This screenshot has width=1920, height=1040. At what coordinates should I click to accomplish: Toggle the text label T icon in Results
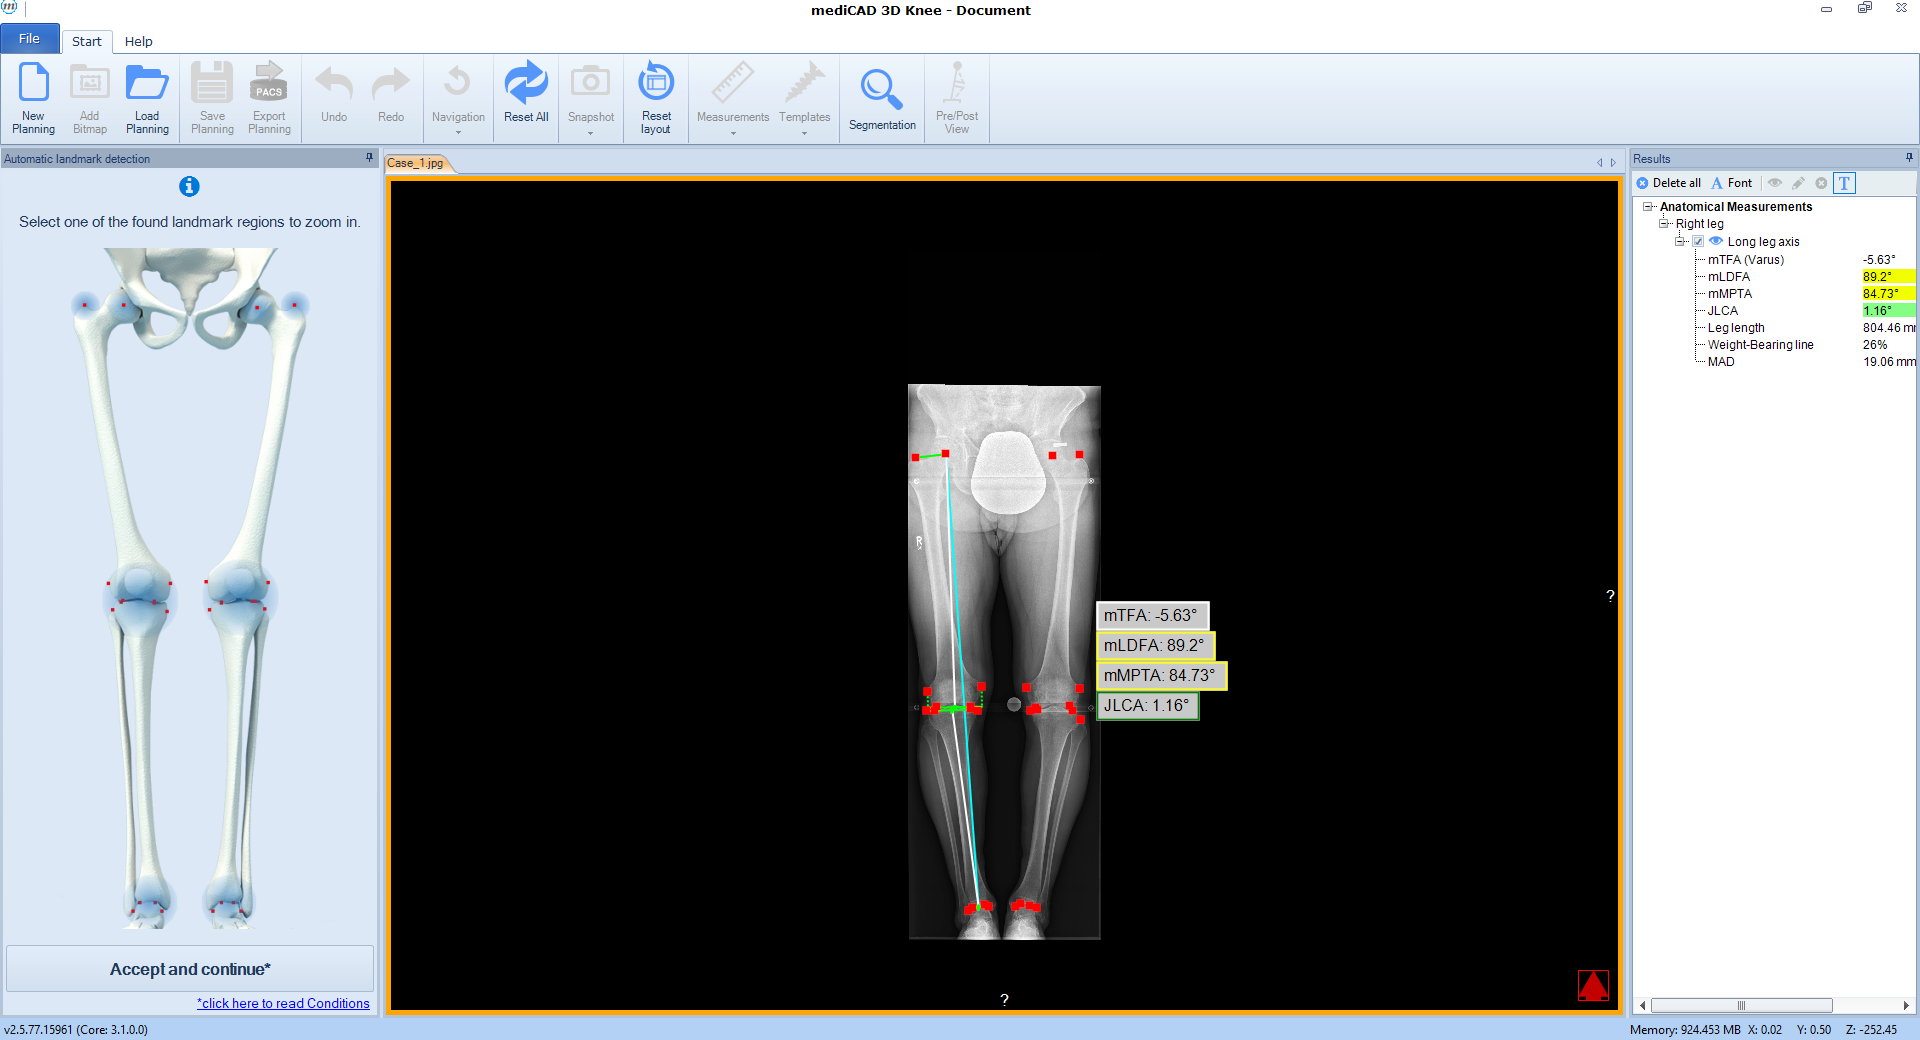(x=1845, y=183)
